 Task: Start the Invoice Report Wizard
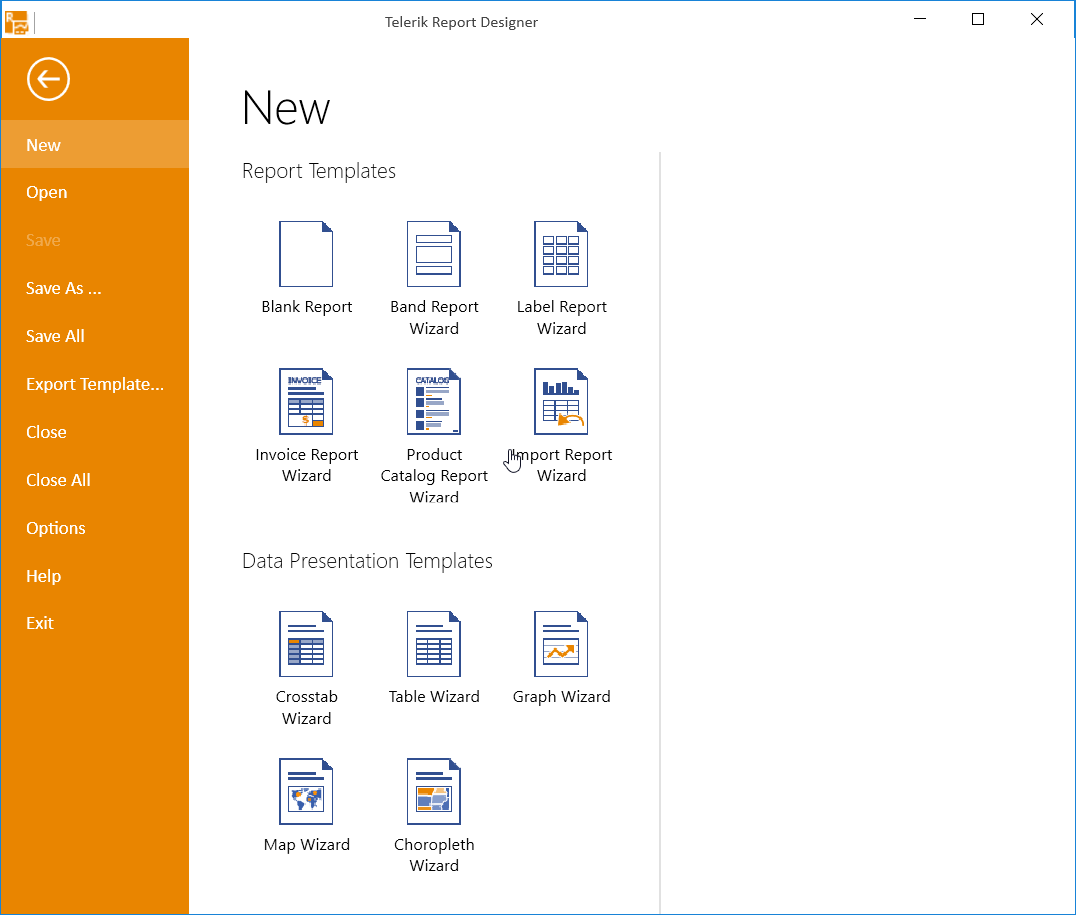(x=306, y=402)
